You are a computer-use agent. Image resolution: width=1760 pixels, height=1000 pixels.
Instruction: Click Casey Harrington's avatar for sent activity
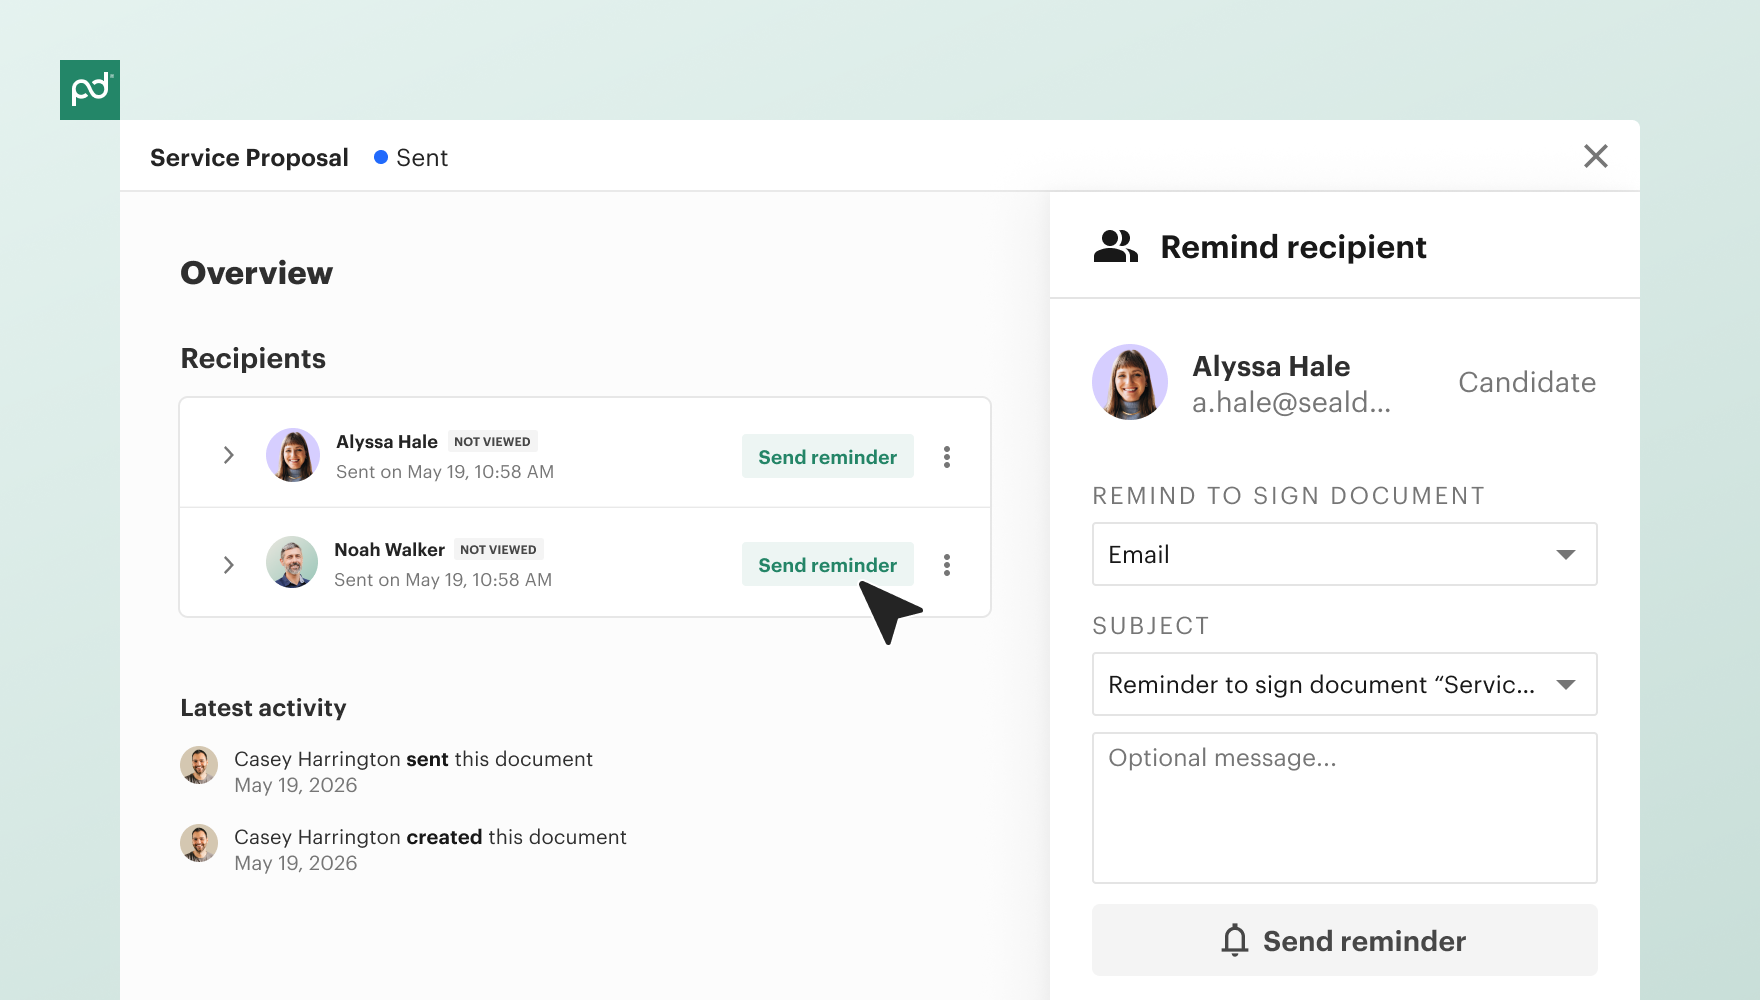click(x=199, y=765)
